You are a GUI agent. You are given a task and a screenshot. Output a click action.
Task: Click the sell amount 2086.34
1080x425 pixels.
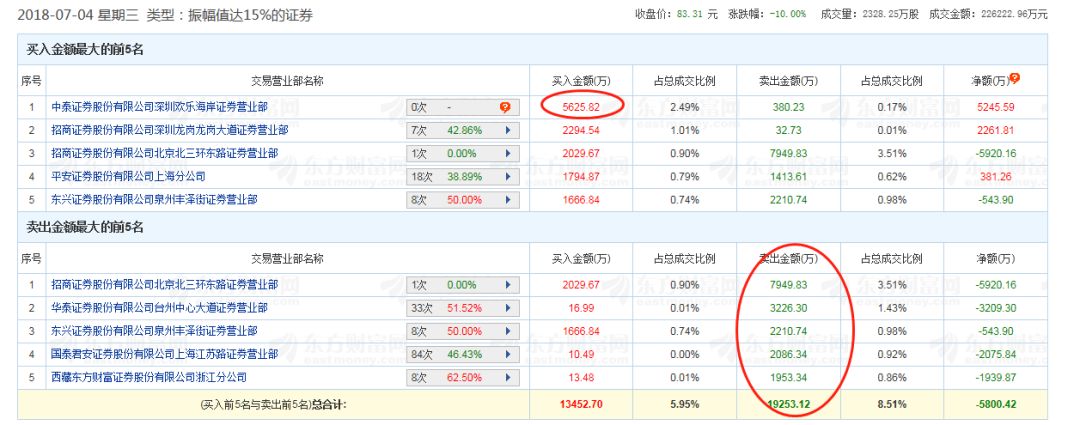click(788, 355)
